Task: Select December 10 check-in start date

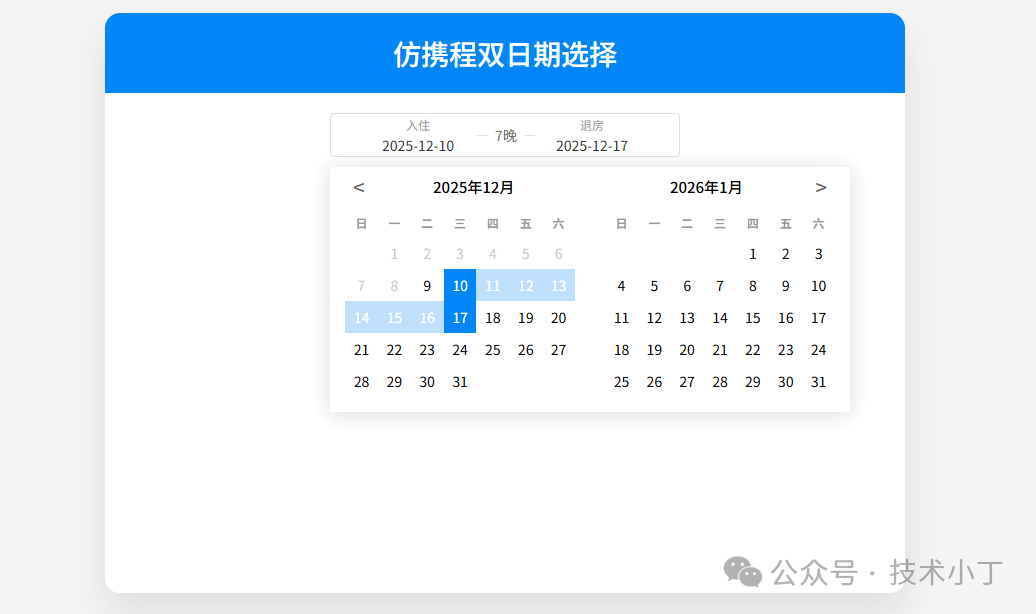Action: coord(460,286)
